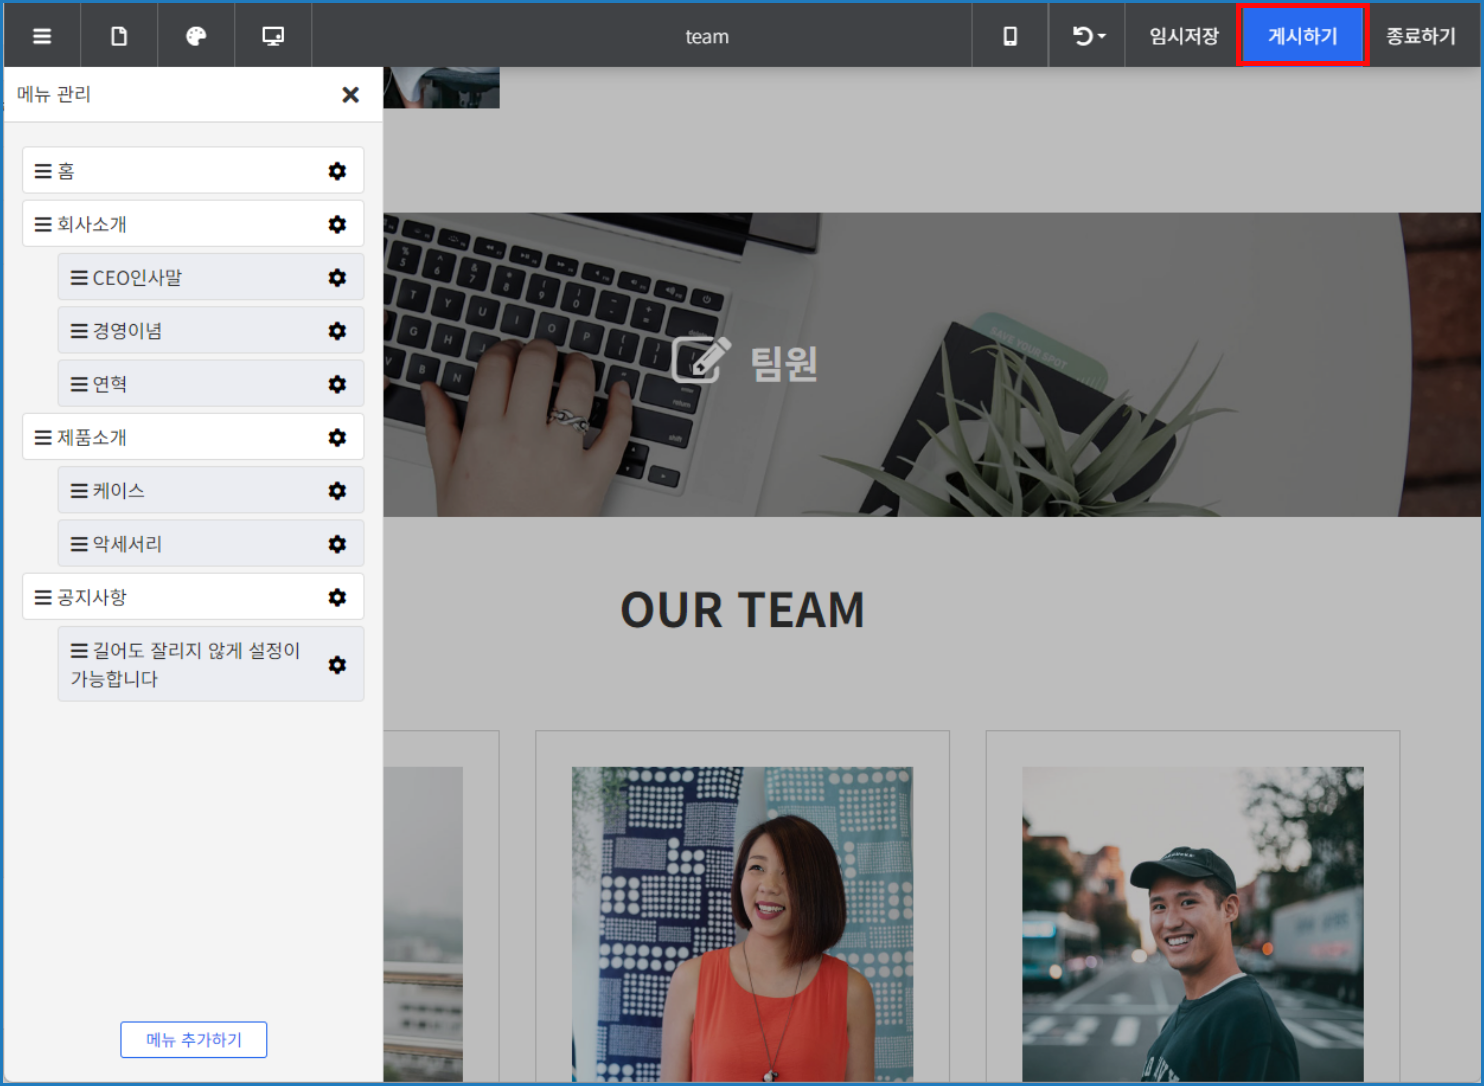The width and height of the screenshot is (1484, 1086).
Task: Click 종료하기 to exit editor
Action: tap(1420, 36)
